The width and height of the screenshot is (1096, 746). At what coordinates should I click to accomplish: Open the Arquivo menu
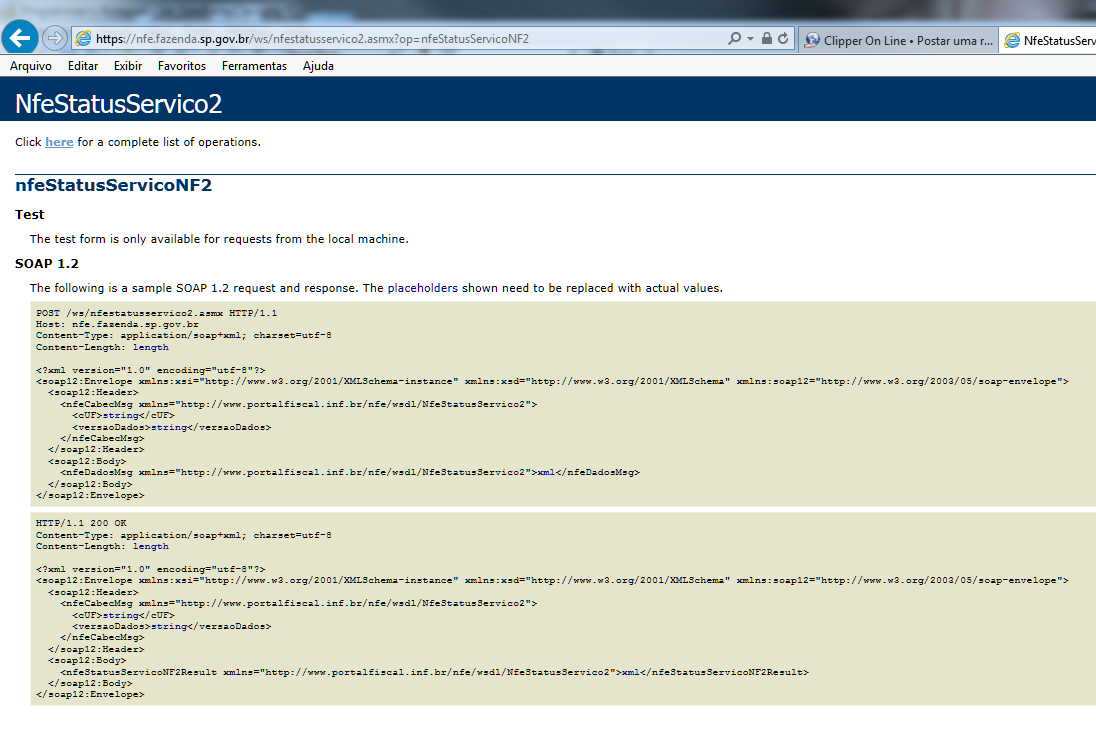pos(31,66)
